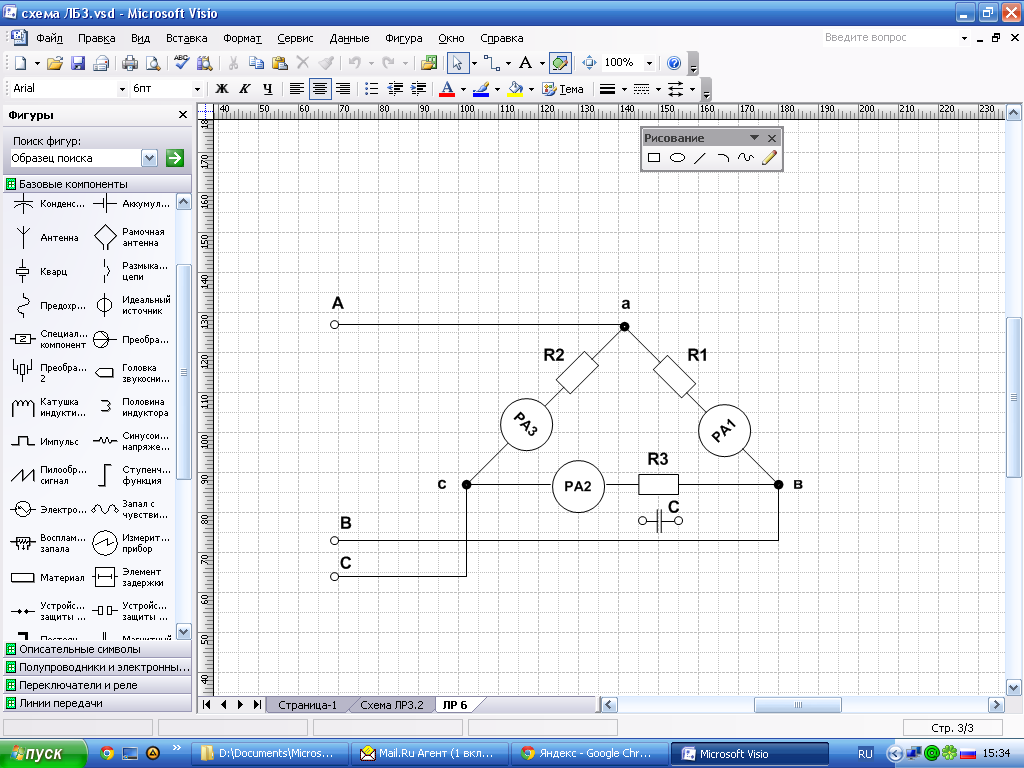Image resolution: width=1024 pixels, height=768 pixels.
Task: Select Arc tool in Drawing toolbar
Action: [722, 157]
